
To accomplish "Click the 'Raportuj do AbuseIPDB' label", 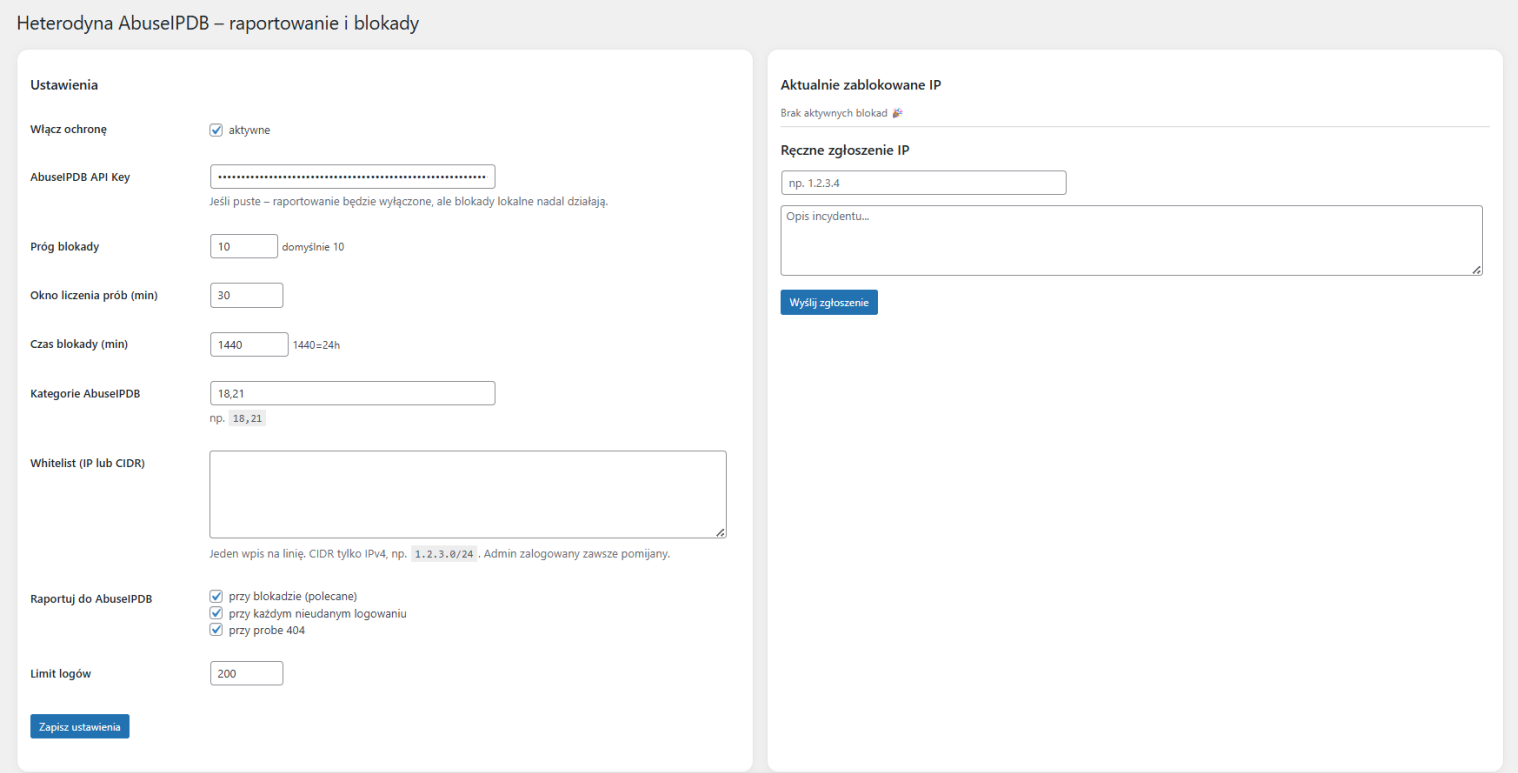I will click(92, 599).
